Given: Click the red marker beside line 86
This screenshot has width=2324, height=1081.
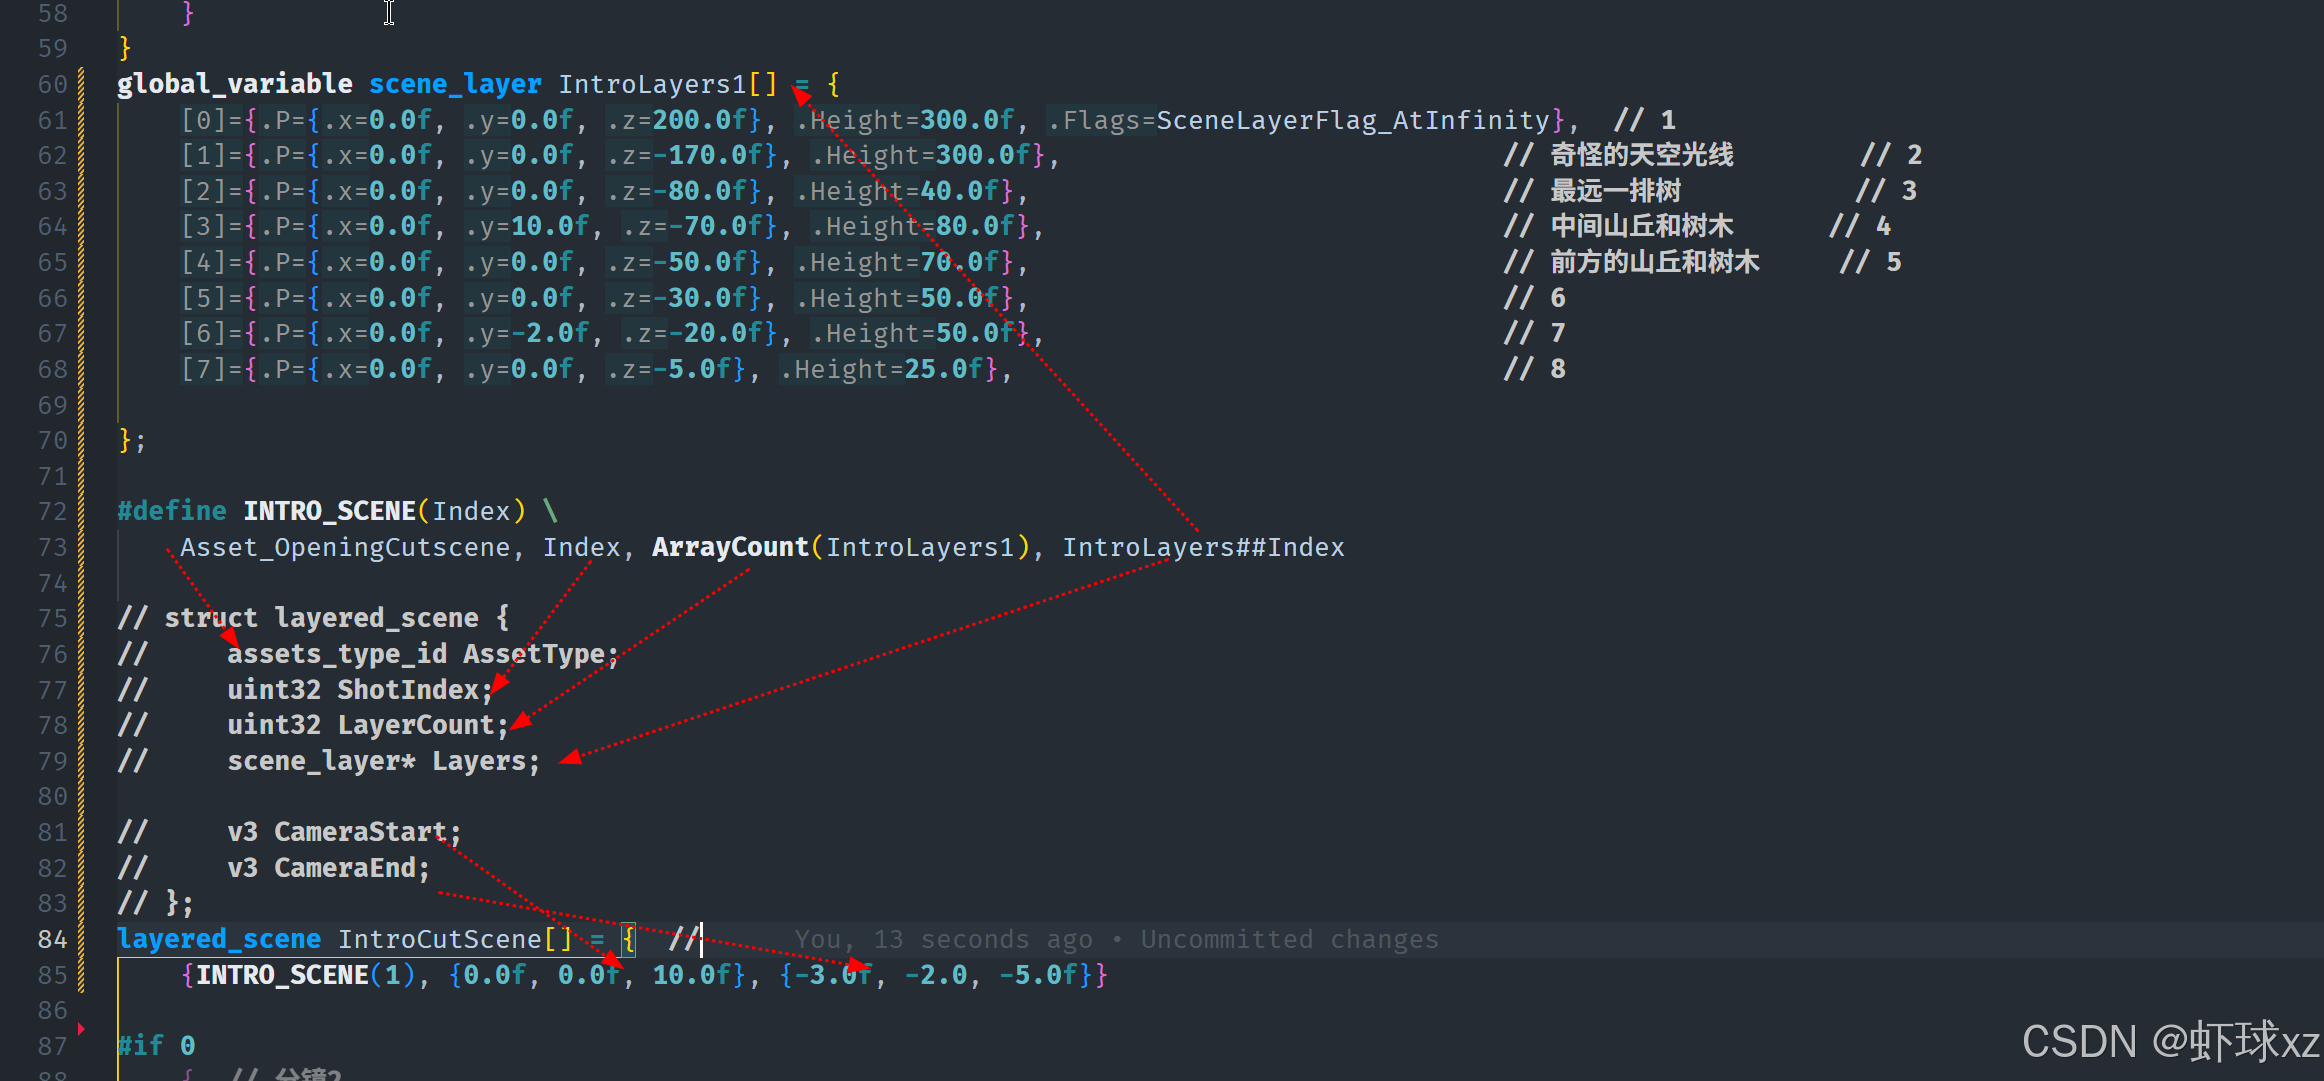Looking at the screenshot, I should coord(81,1028).
